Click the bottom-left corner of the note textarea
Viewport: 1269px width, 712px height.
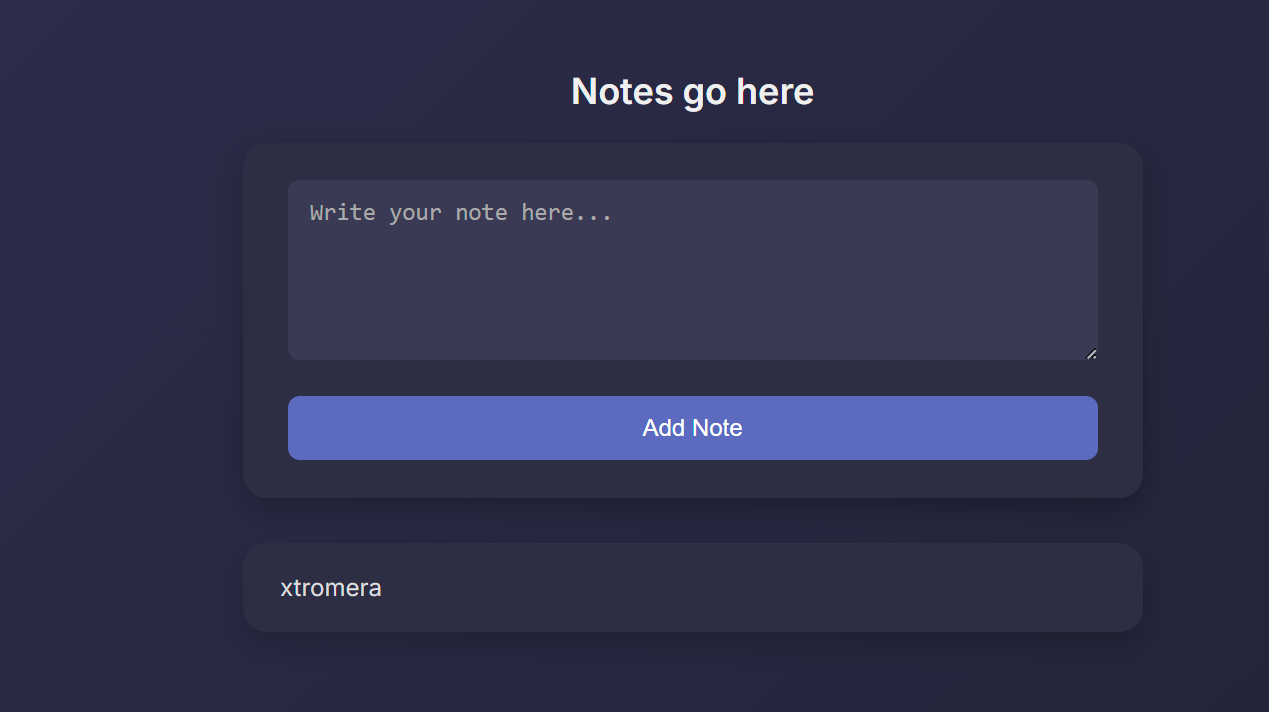[296, 352]
